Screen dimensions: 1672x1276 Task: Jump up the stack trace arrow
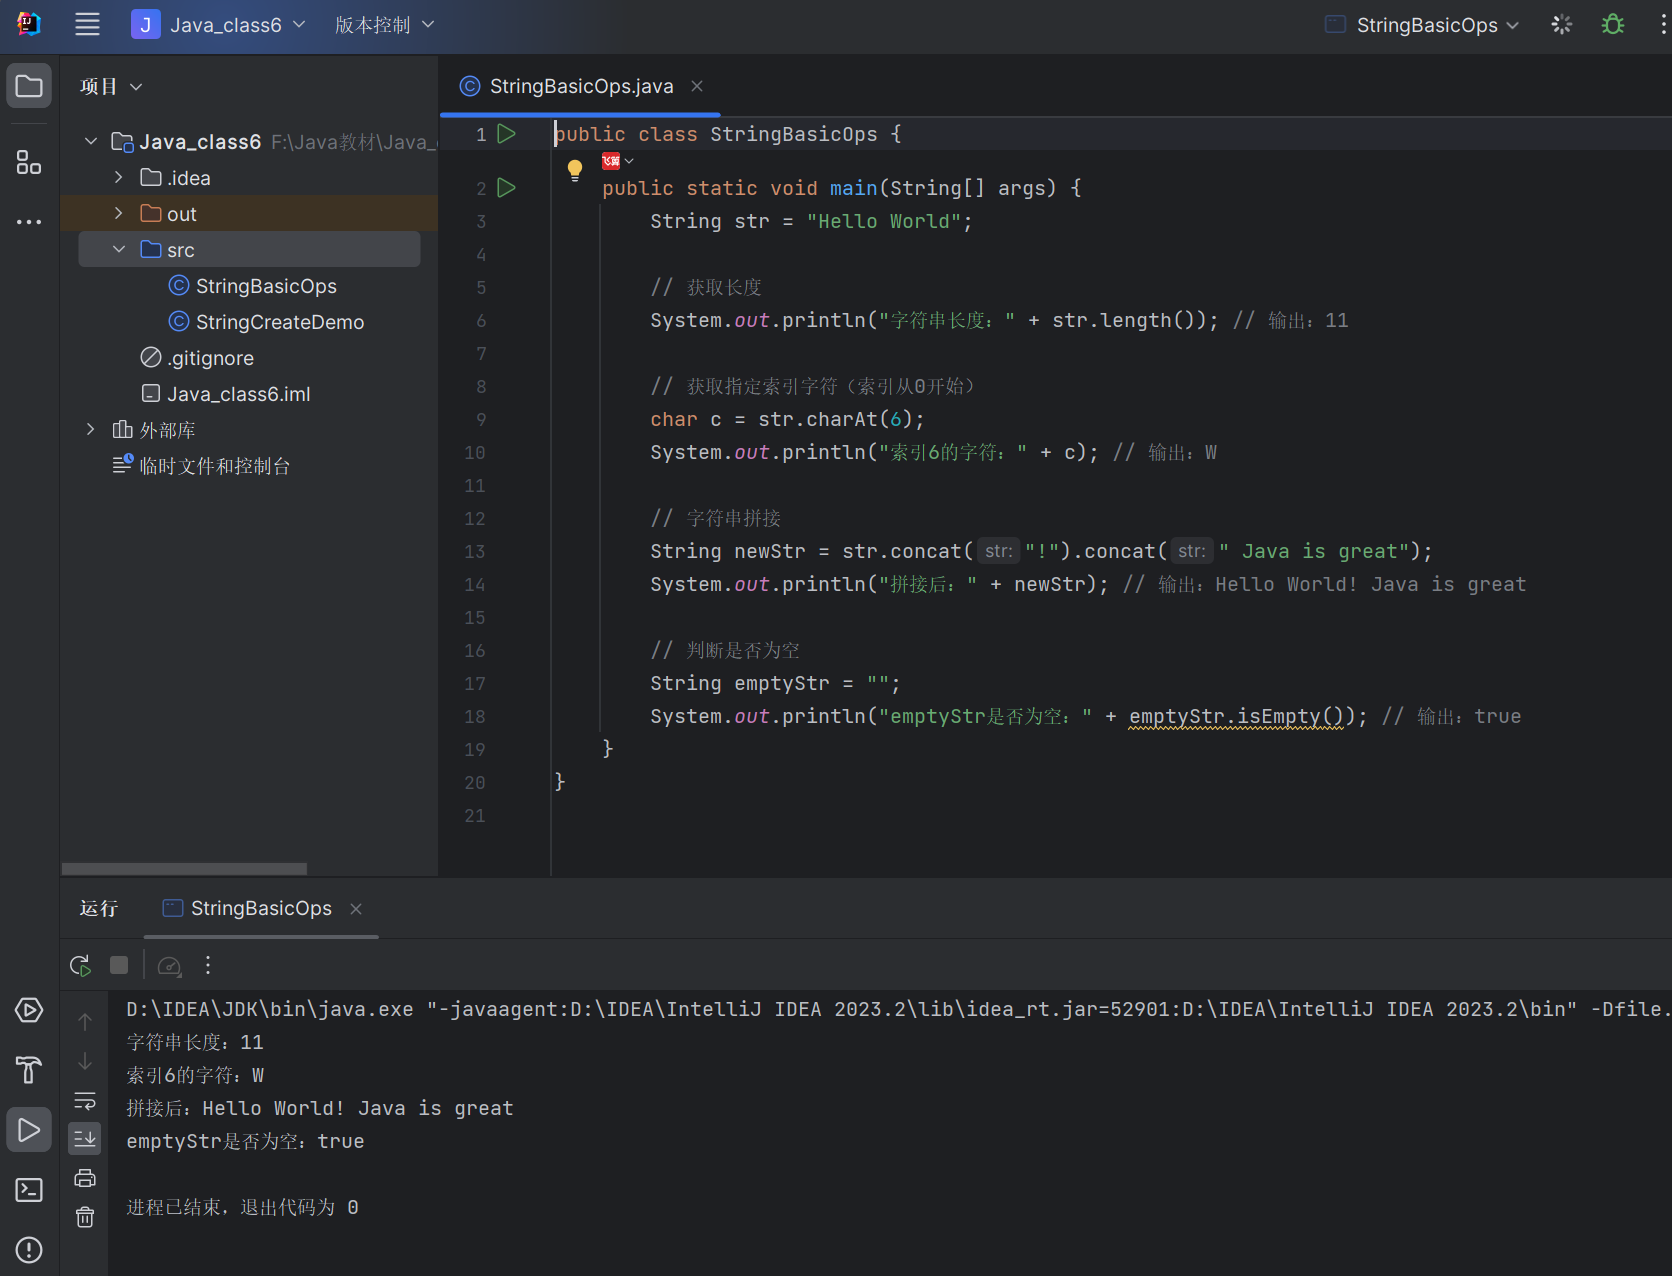pyautogui.click(x=85, y=1022)
